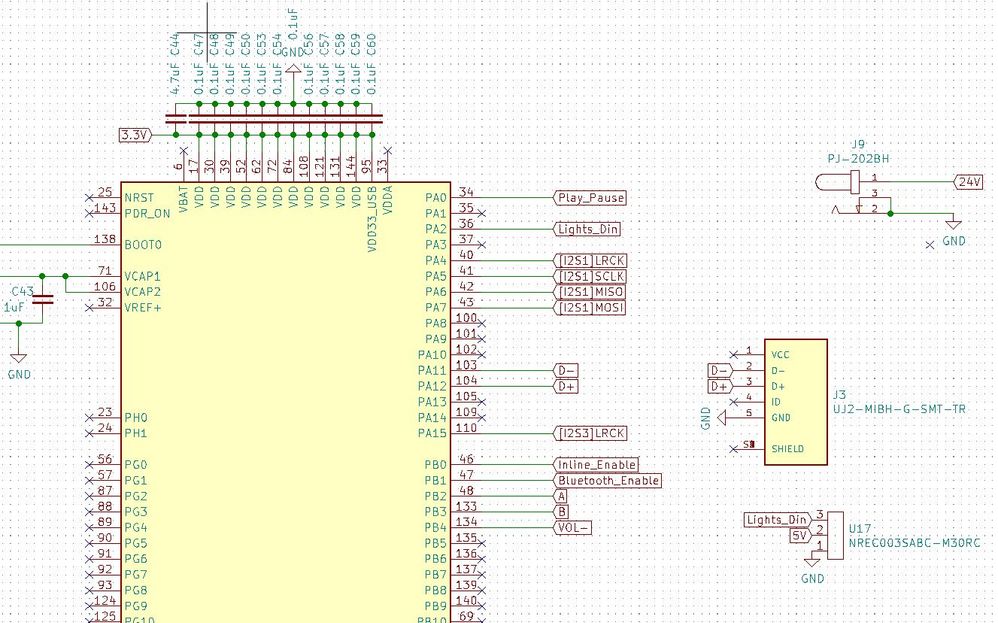Select the Lights_Din label at PA2
Image resolution: width=998 pixels, height=623 pixels.
(x=587, y=229)
